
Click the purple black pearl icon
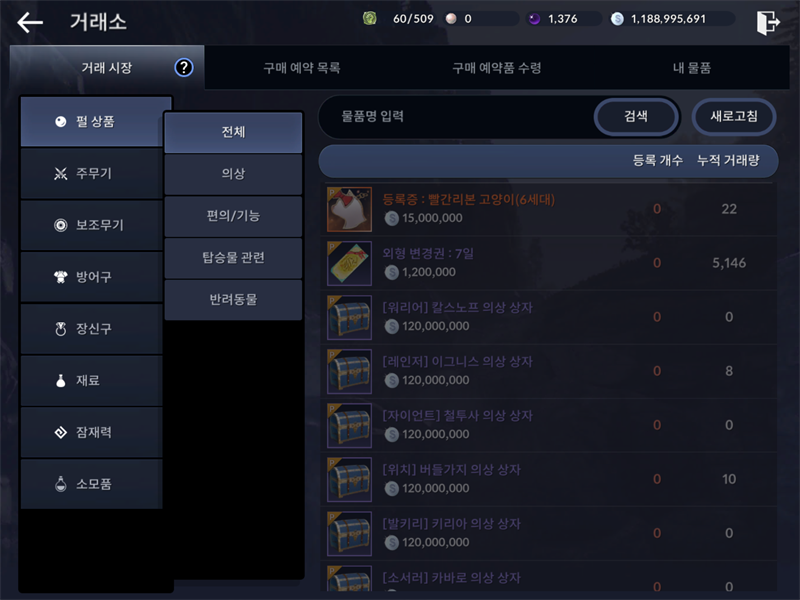[x=534, y=19]
